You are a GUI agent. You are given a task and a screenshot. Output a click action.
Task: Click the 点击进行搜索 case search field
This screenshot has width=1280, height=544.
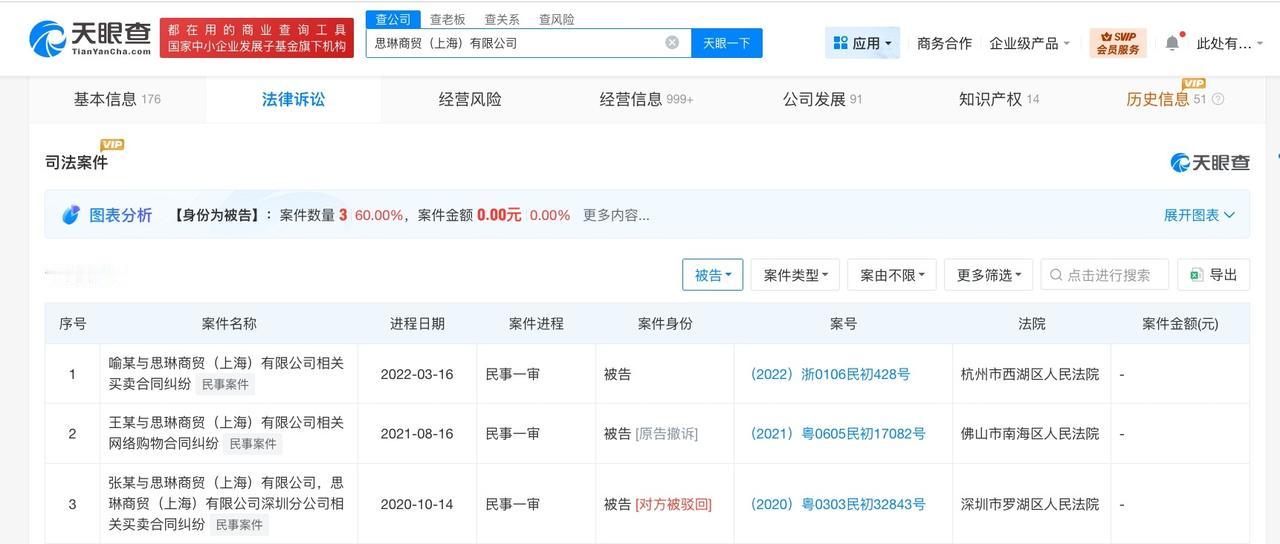pos(1105,275)
